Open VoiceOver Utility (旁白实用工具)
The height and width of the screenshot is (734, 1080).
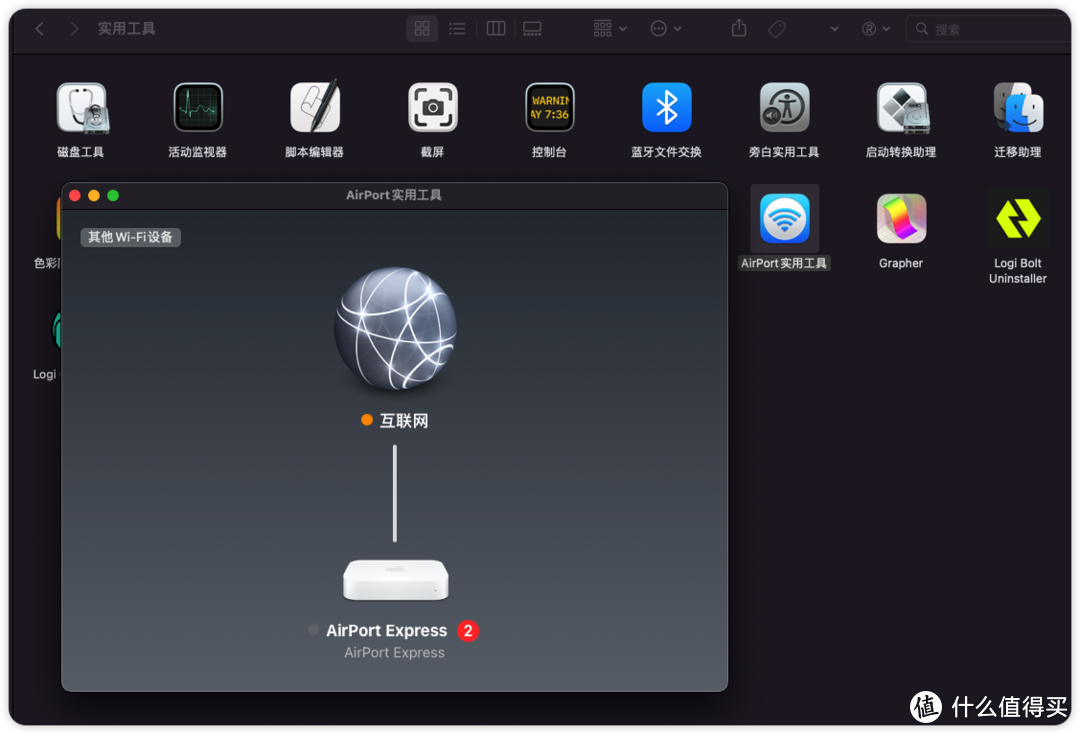pos(784,107)
